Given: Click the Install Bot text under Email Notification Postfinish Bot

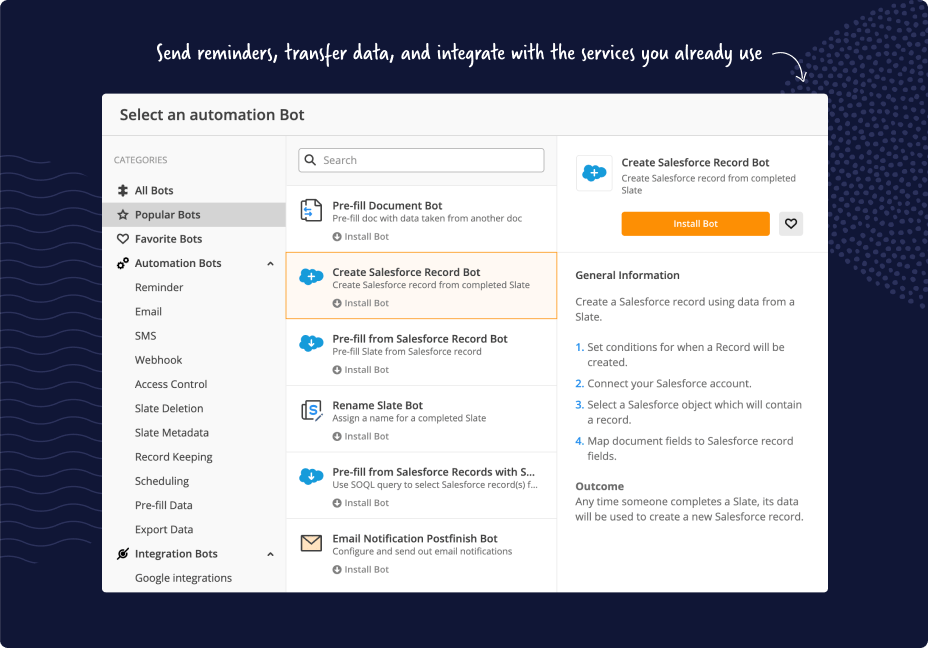Looking at the screenshot, I should 366,570.
